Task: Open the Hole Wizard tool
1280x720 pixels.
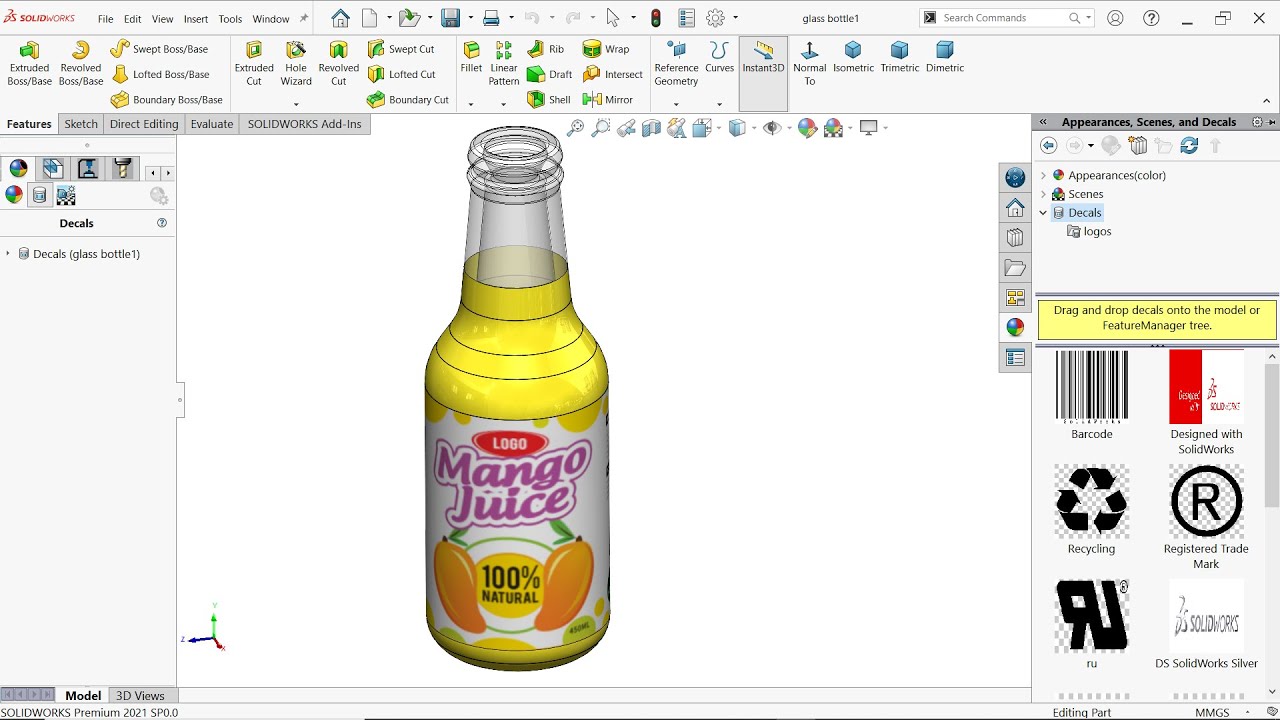Action: 296,64
